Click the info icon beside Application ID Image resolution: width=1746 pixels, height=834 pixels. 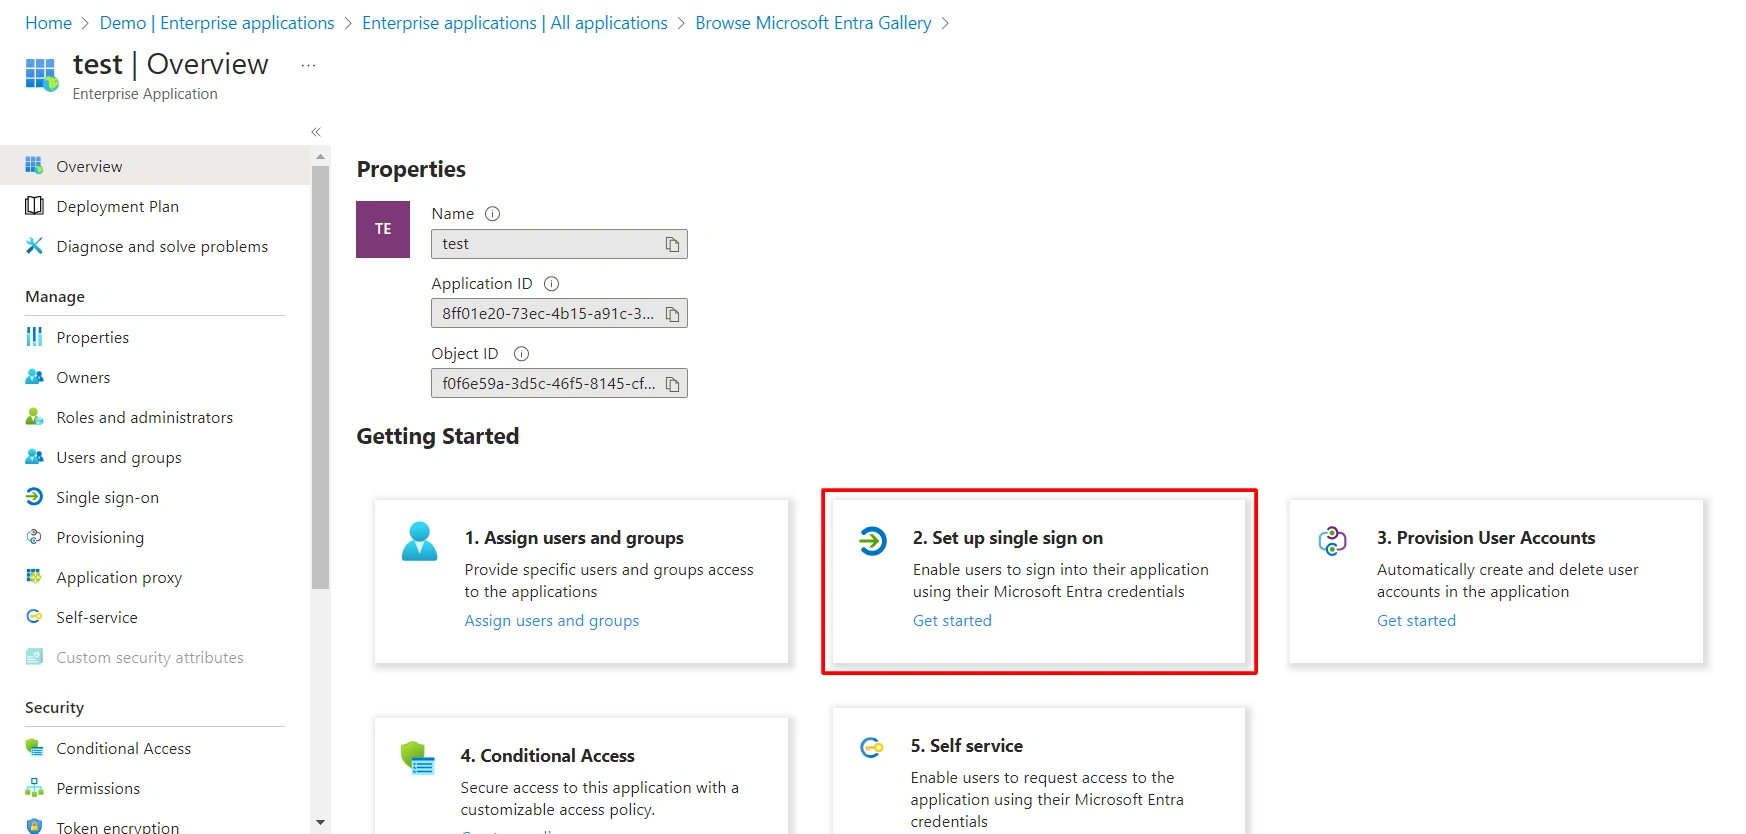click(551, 284)
